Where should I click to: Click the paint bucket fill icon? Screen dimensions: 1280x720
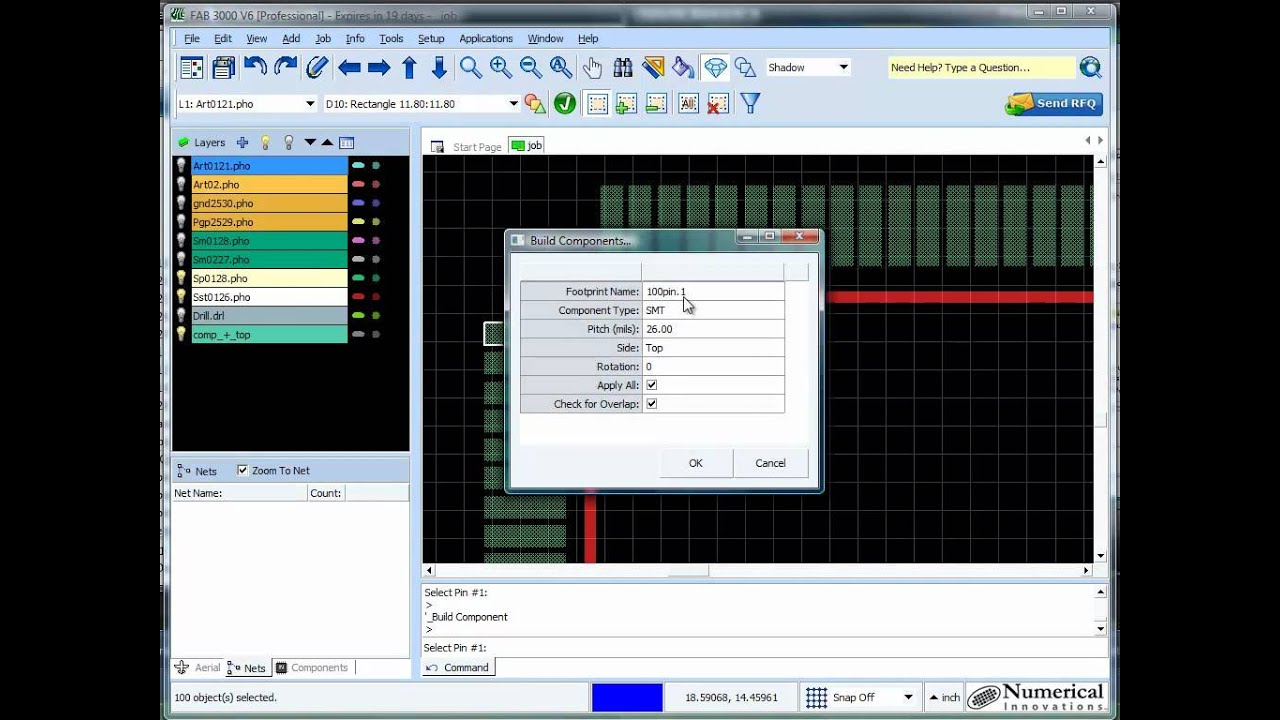[684, 67]
